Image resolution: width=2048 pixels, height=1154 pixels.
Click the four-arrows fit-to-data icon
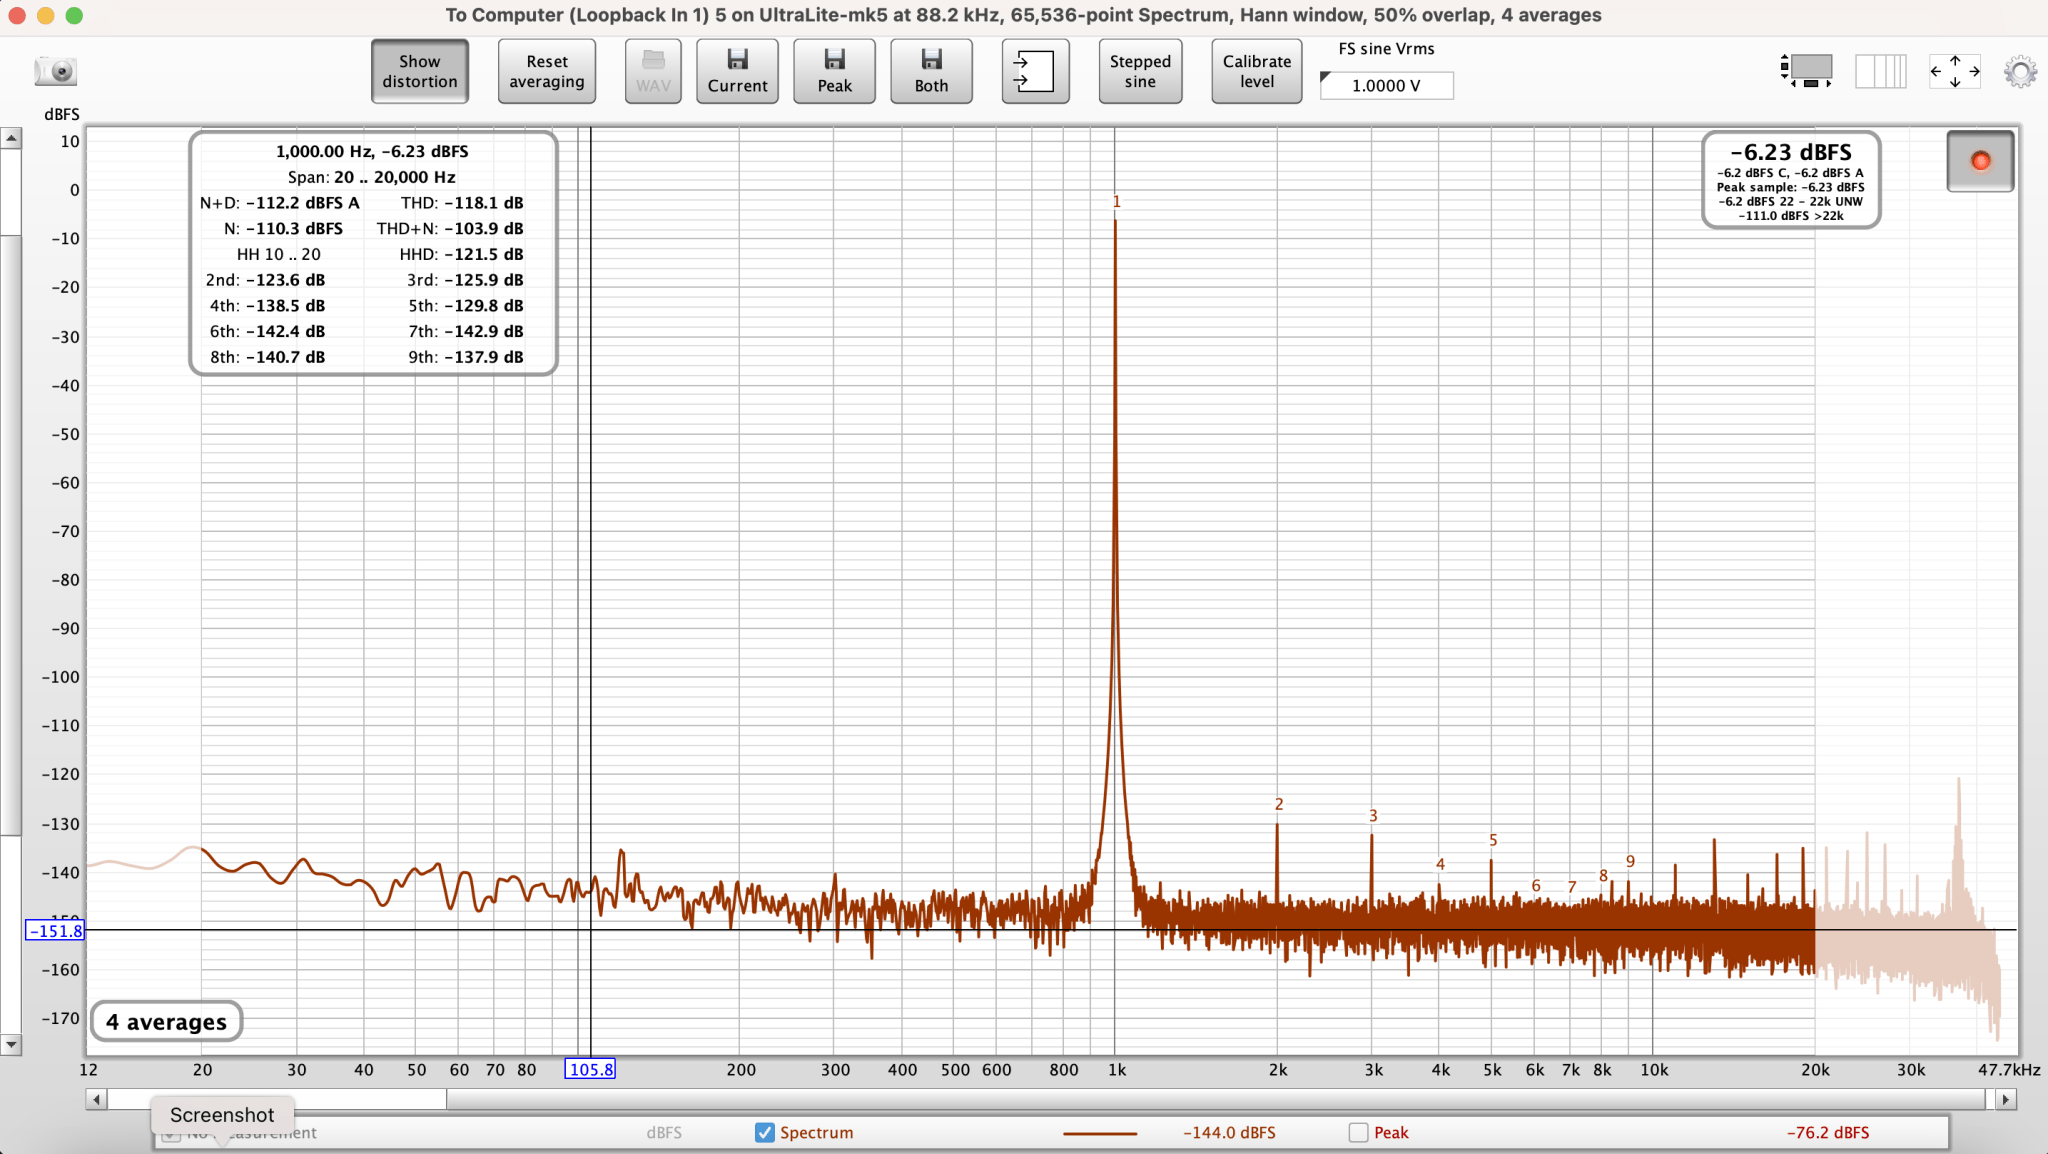(1955, 71)
